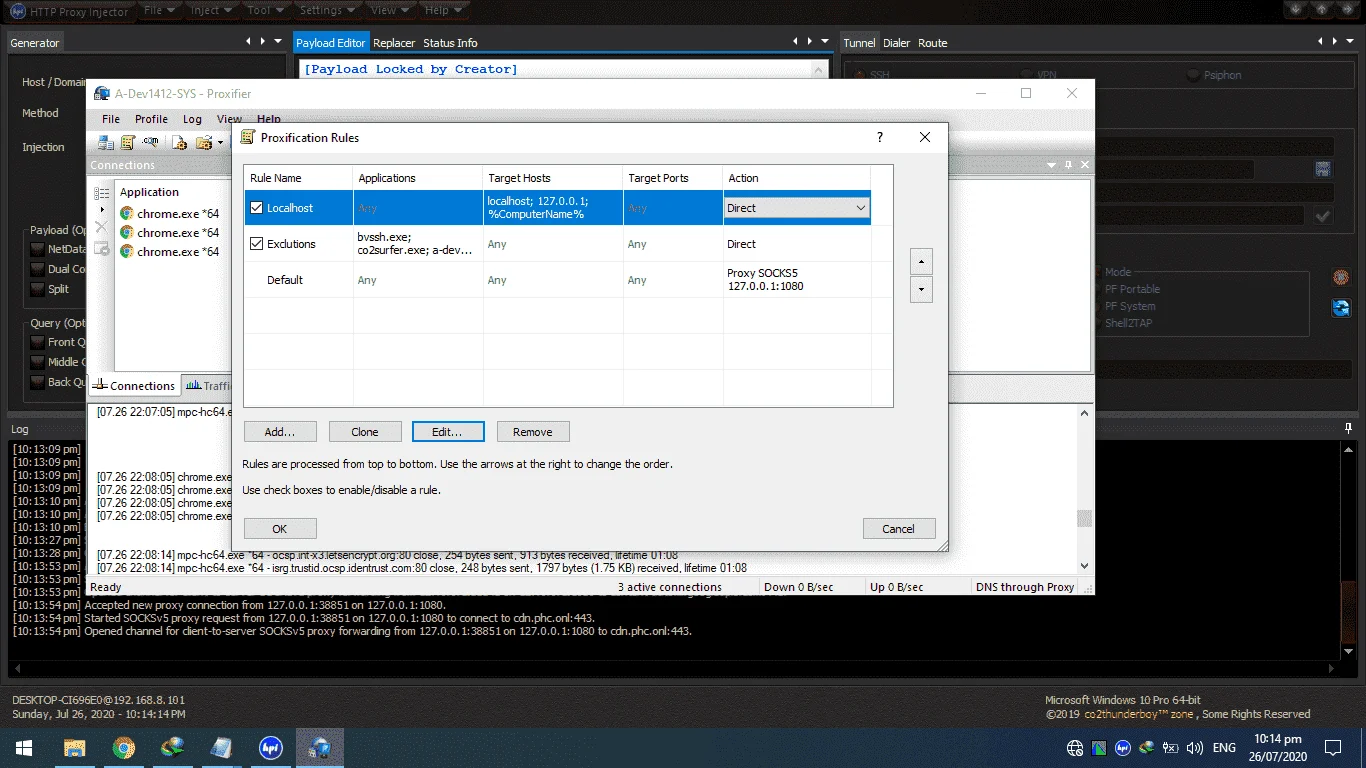Click Cancel in Proxification Rules
This screenshot has height=768, width=1366.
pyautogui.click(x=899, y=529)
